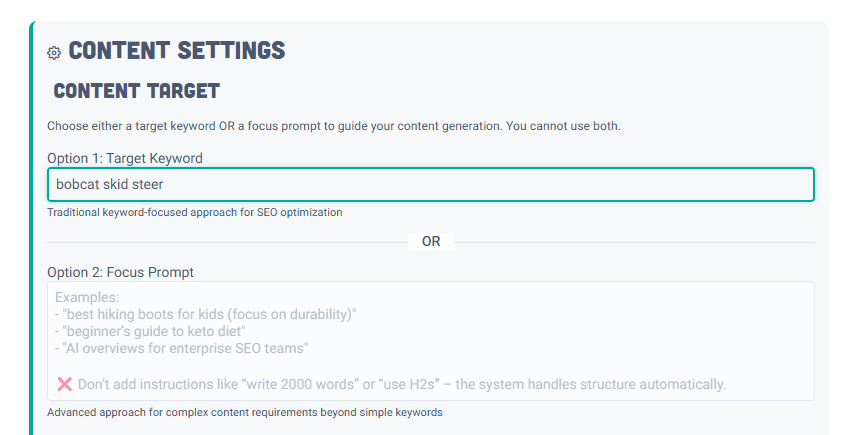Click the 'Don't add instructions' warning text
This screenshot has width=849, height=435.
point(401,384)
